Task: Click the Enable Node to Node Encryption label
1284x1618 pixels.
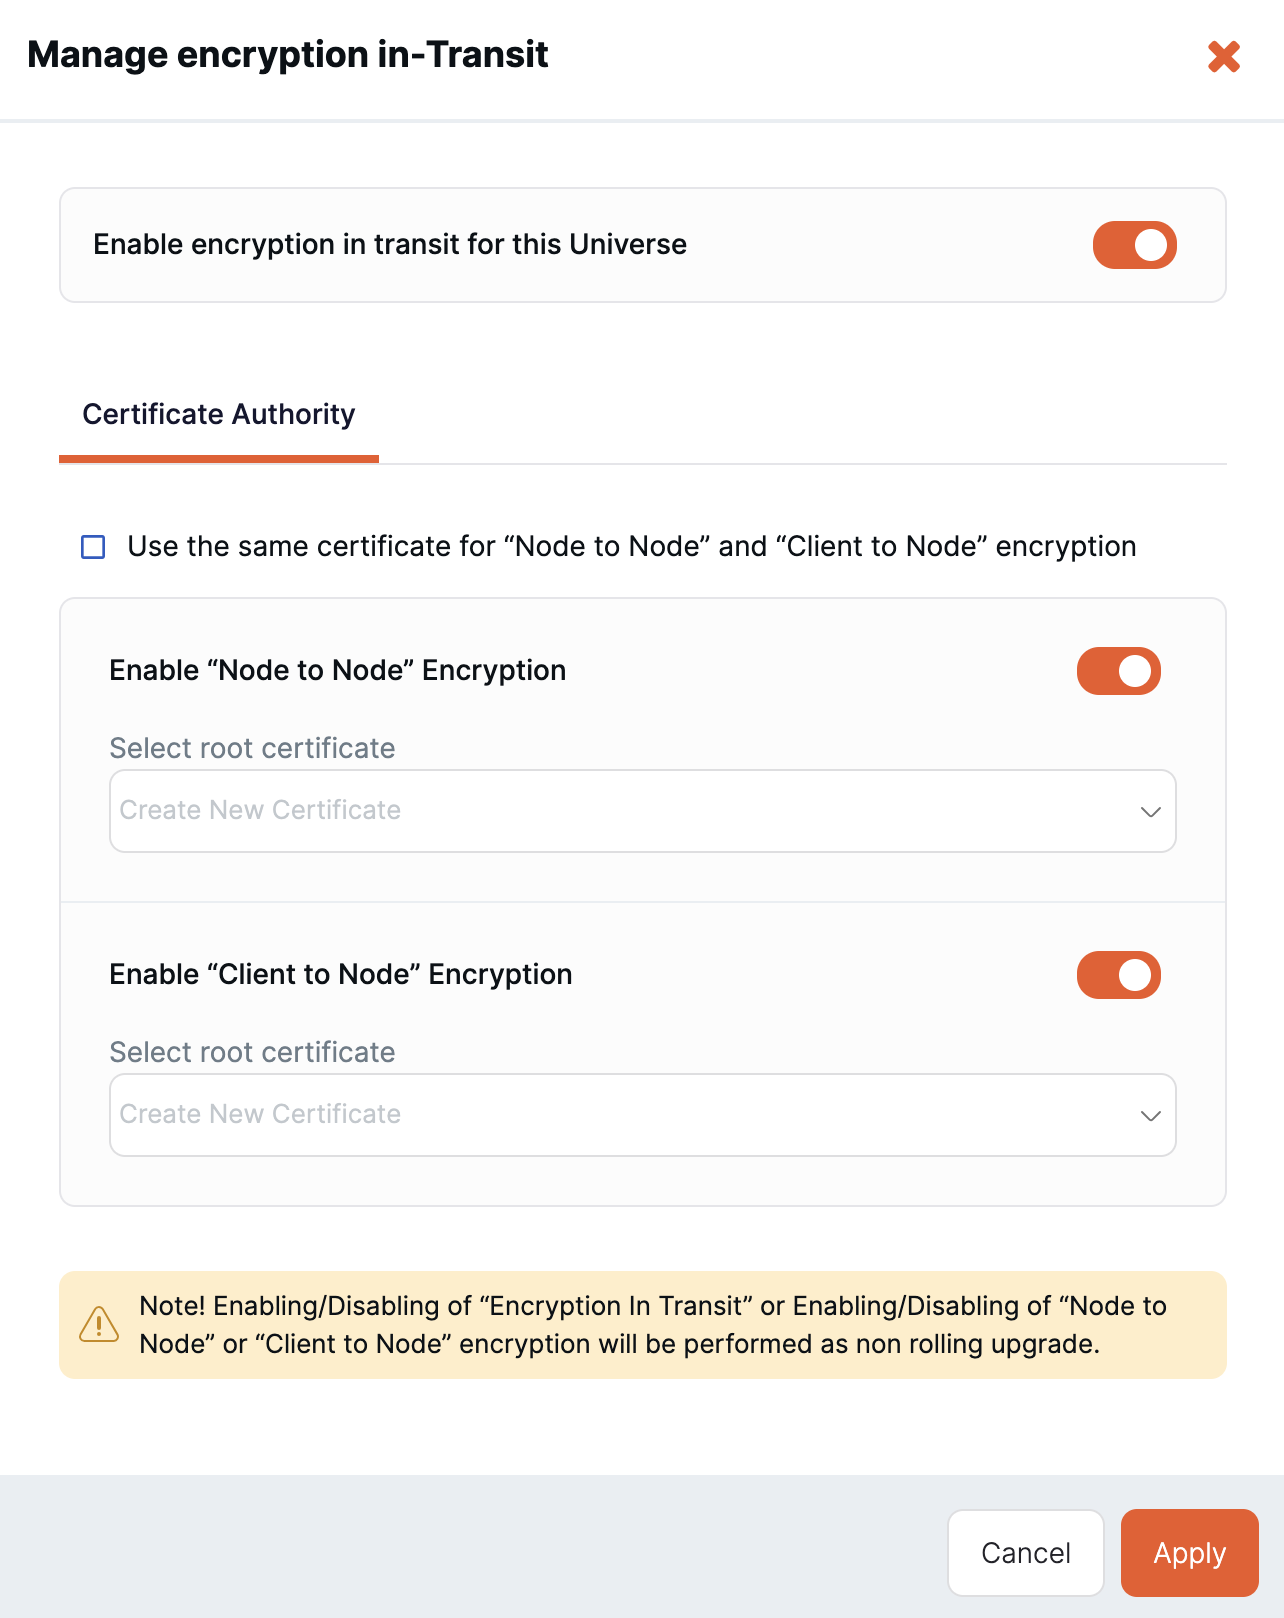Action: point(337,670)
